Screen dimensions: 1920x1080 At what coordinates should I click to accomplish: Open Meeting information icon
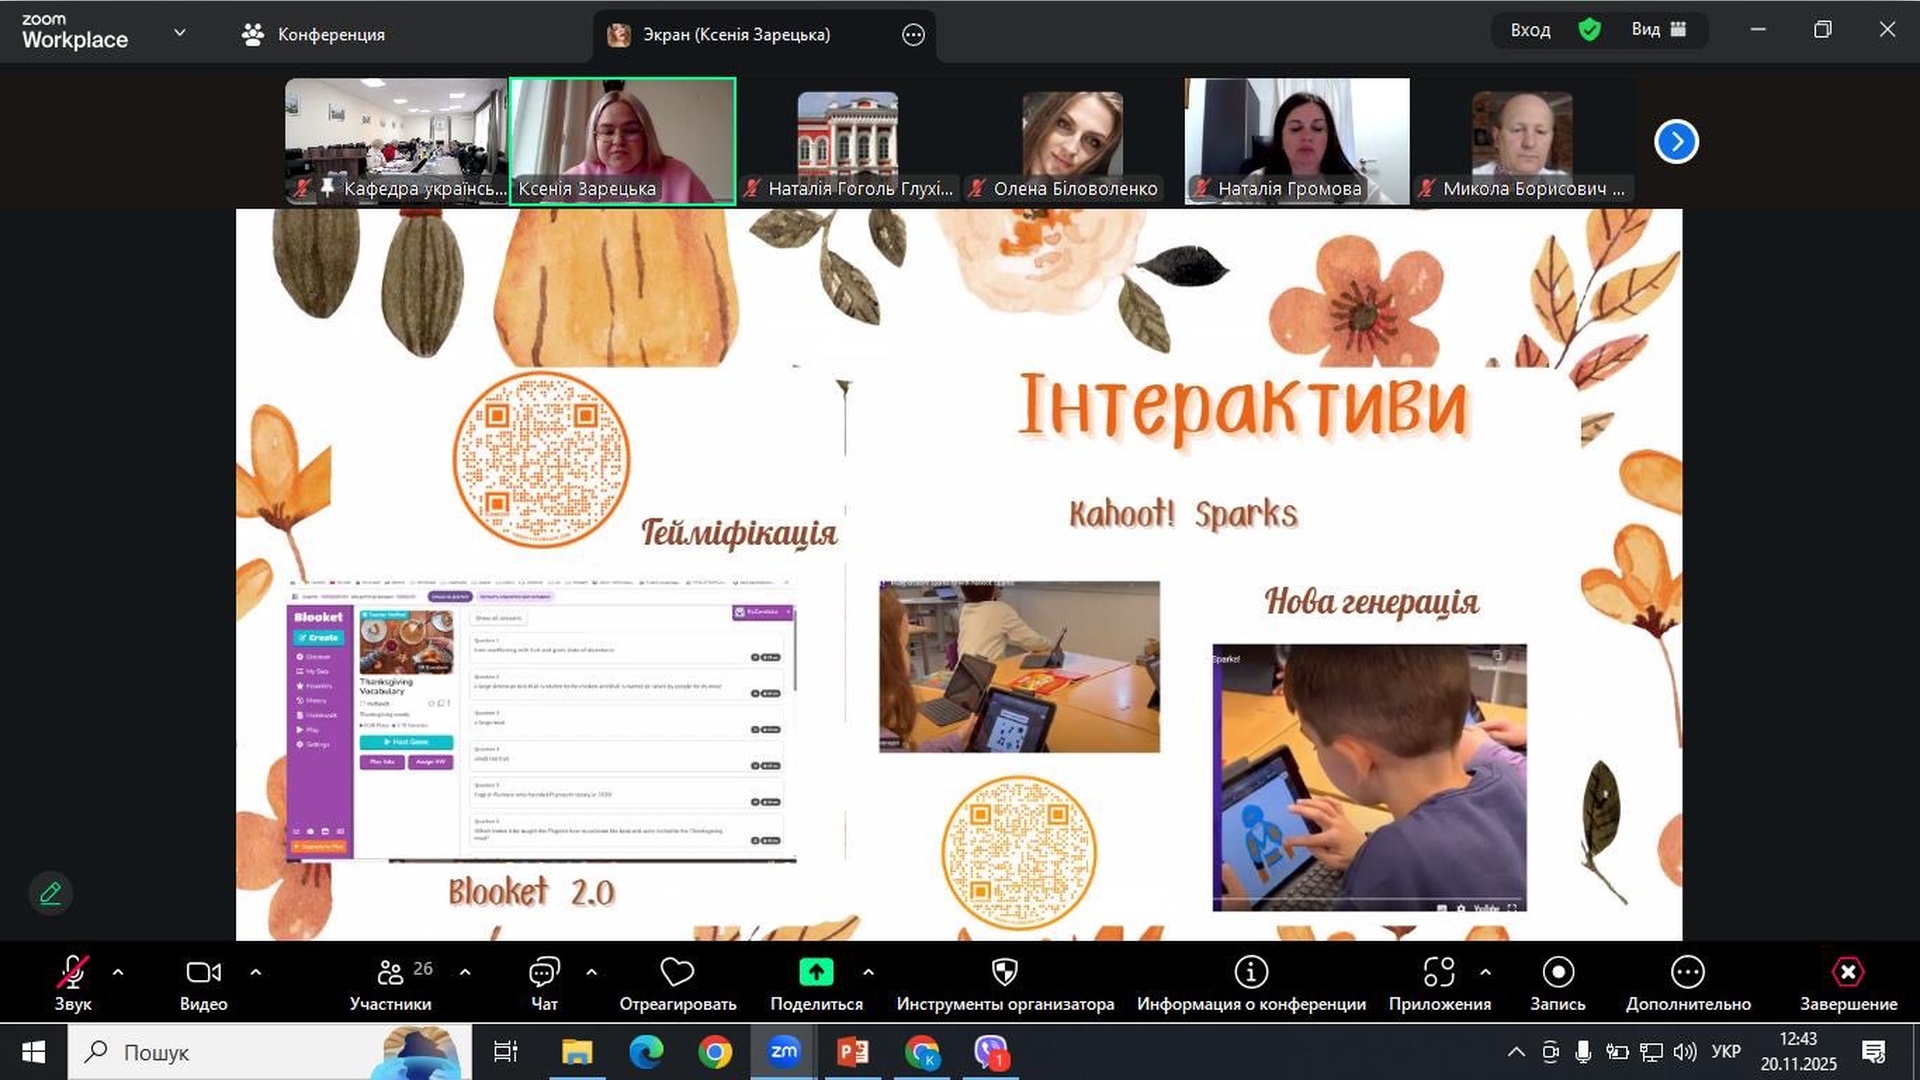coord(1251,973)
